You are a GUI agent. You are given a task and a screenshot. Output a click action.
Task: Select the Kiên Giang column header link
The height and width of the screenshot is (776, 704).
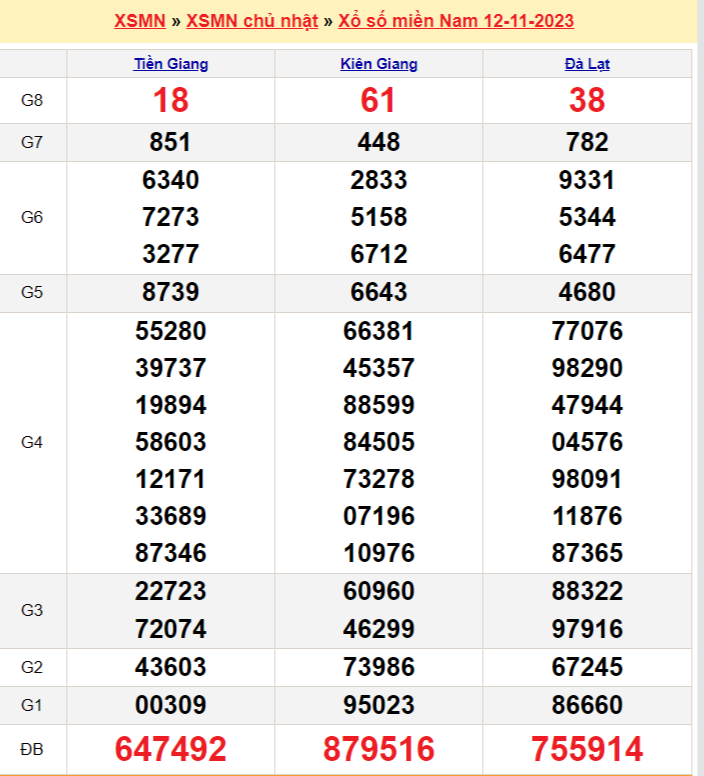379,64
